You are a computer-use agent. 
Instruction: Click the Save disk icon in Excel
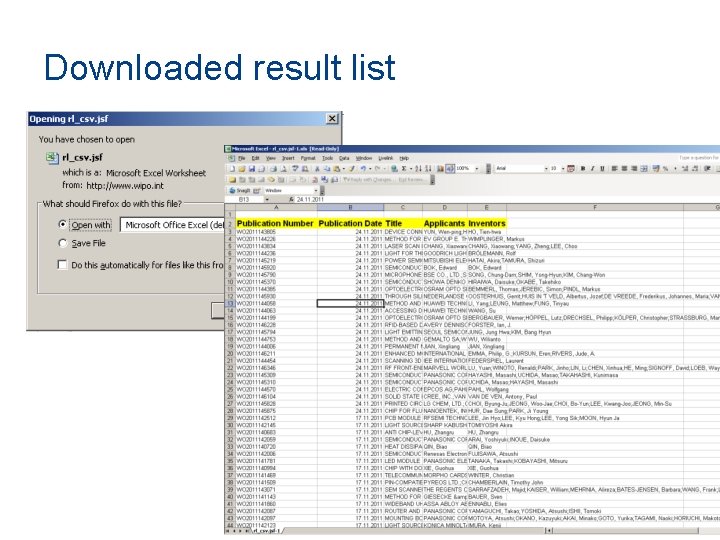pos(252,169)
